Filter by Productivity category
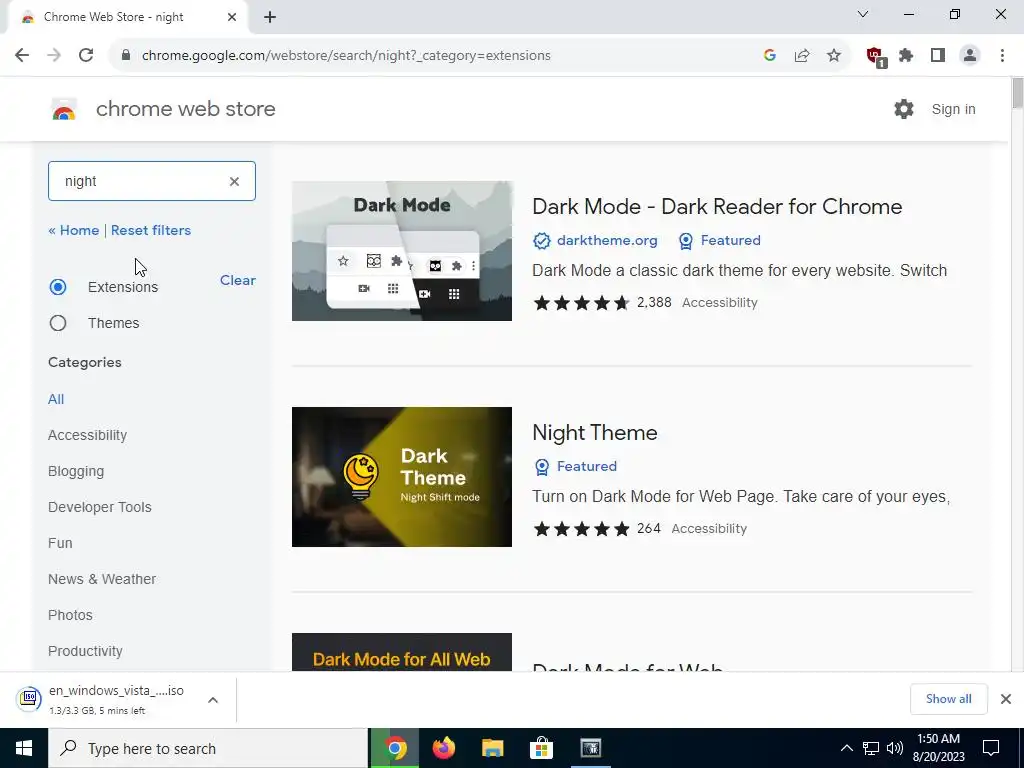The width and height of the screenshot is (1024, 768). [x=85, y=650]
